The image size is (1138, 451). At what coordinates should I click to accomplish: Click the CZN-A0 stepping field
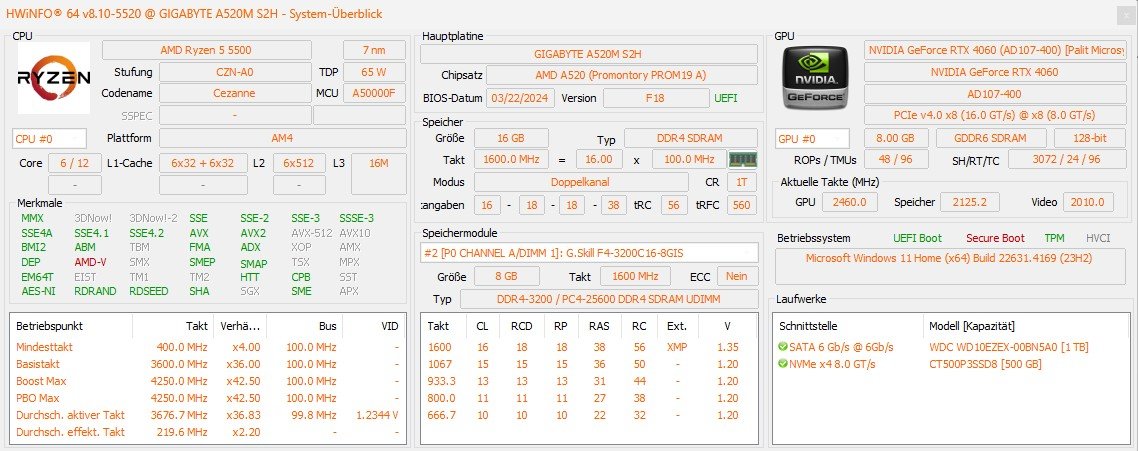pos(234,72)
